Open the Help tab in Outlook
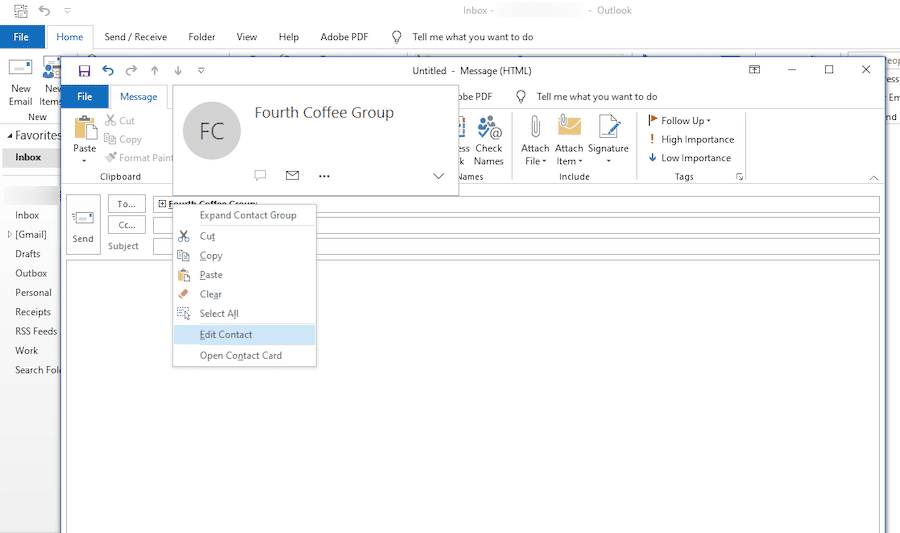 pos(289,37)
